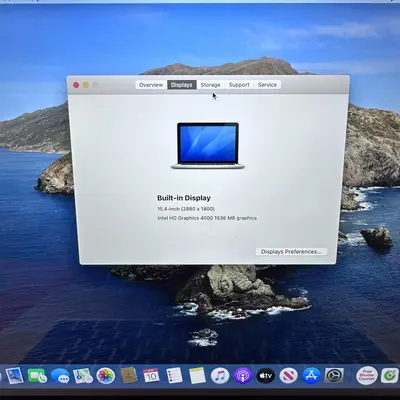Open System Preferences gear in dock
400x400 pixels.
coord(333,376)
